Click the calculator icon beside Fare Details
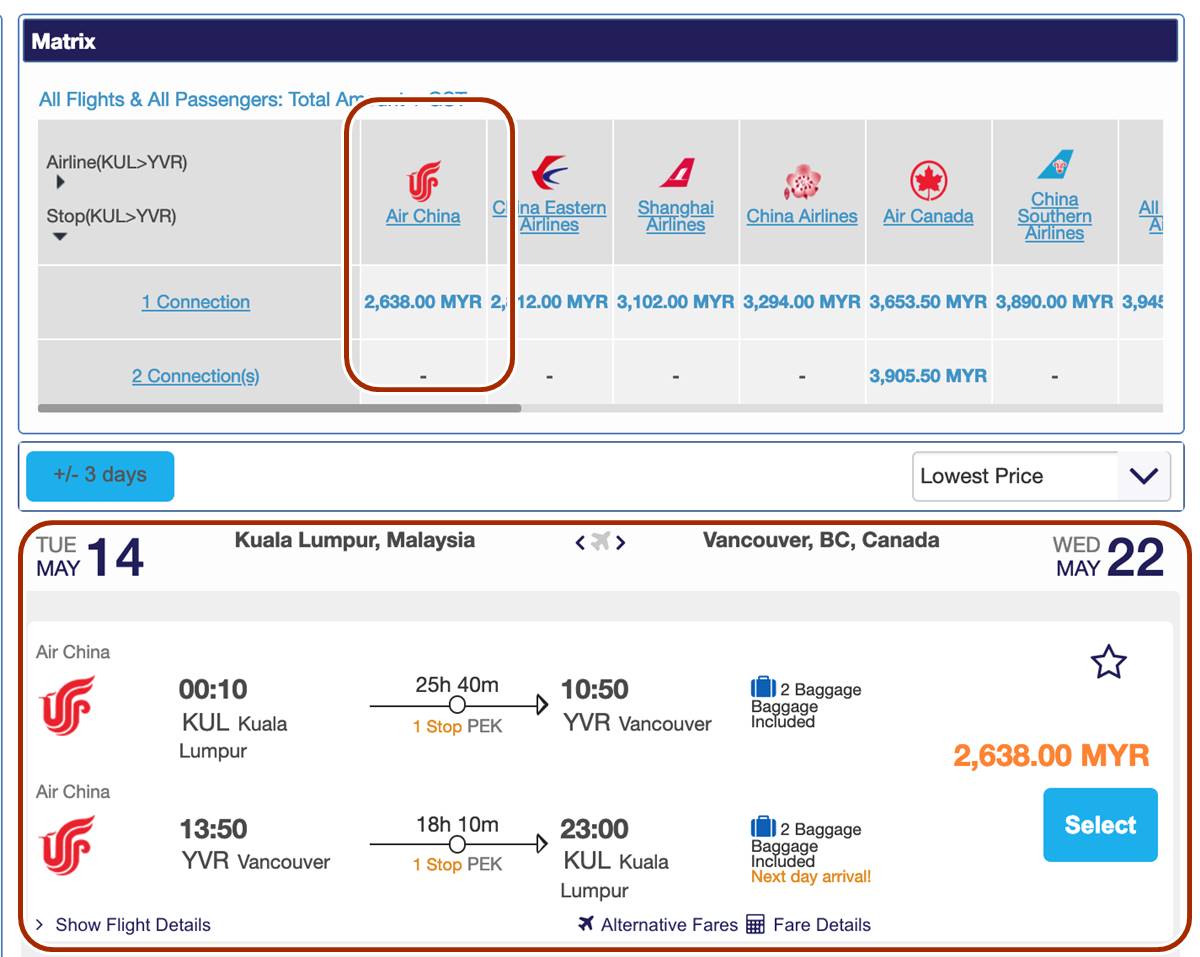 click(755, 924)
